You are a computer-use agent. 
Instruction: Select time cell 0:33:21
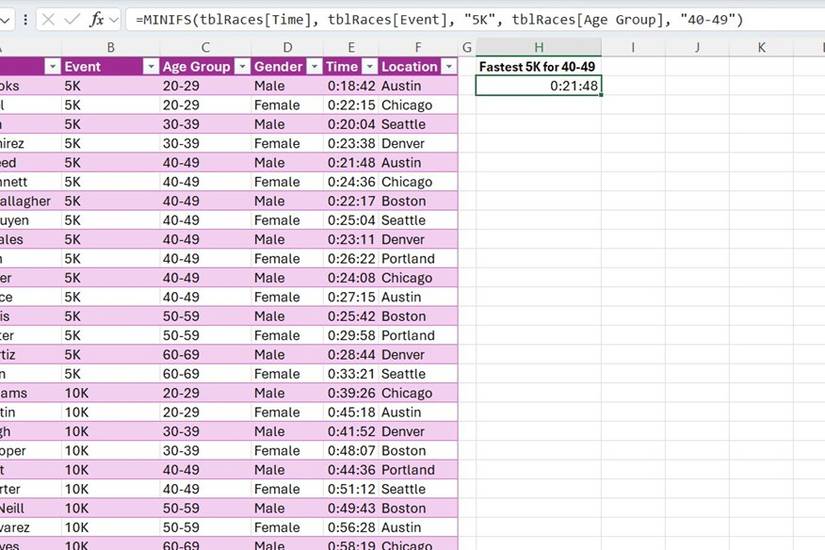[351, 374]
